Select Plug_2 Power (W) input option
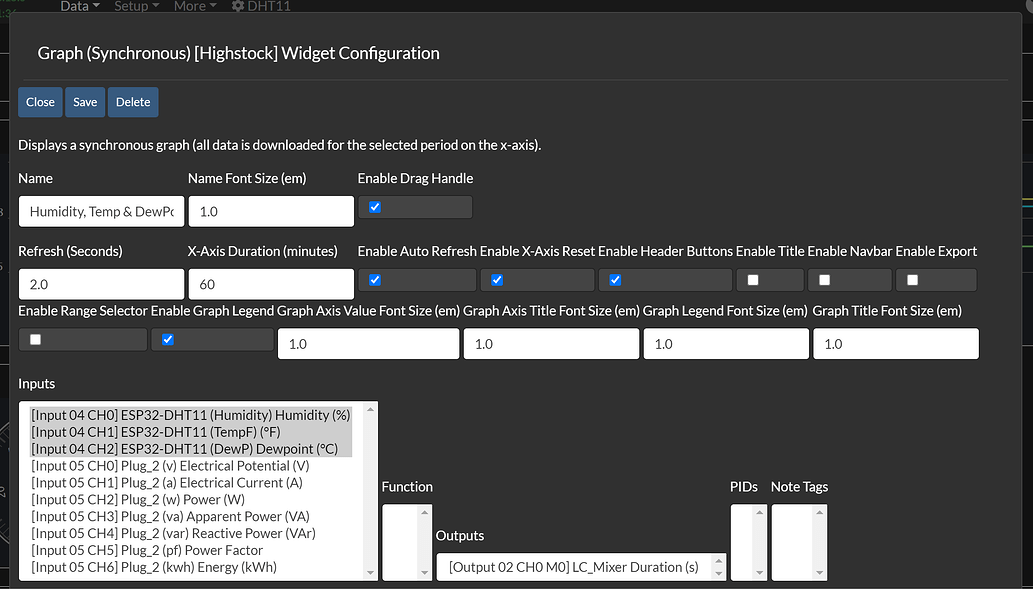Screen dimensions: 1033x591 [138, 500]
